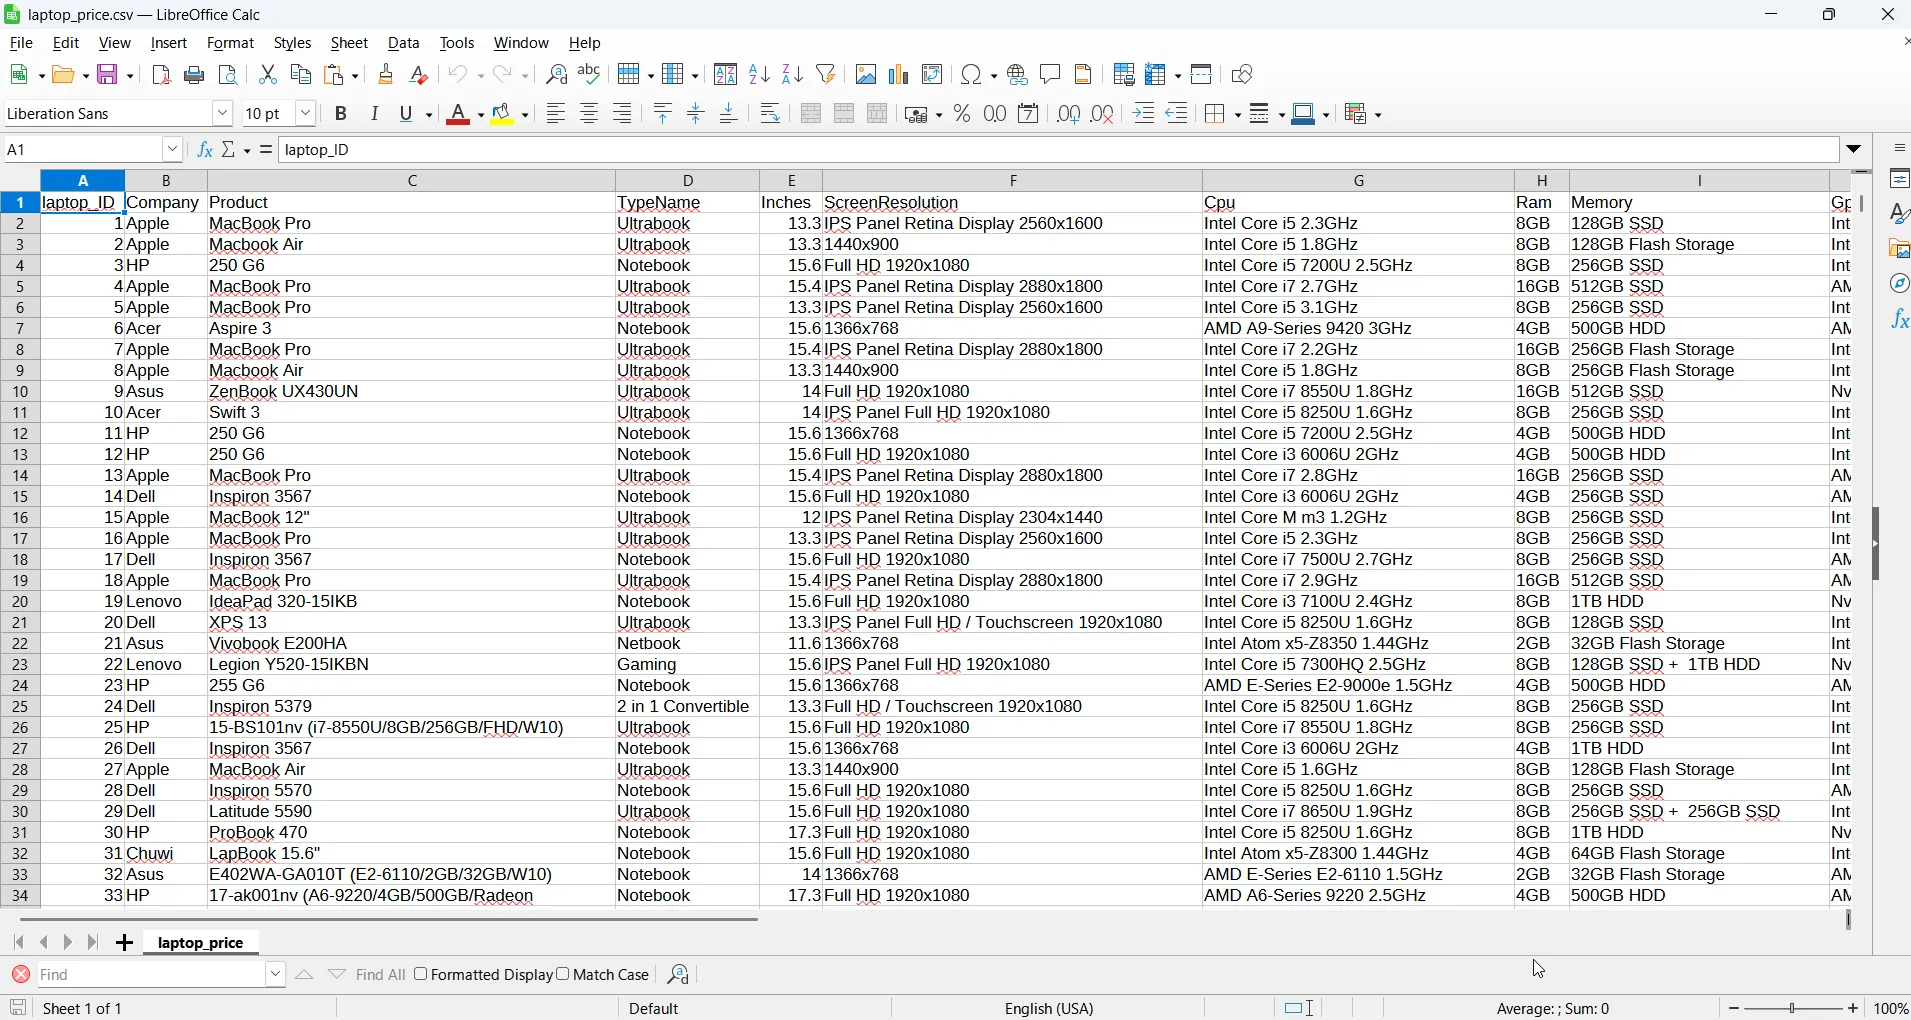Export directly as PDF
The width and height of the screenshot is (1911, 1020).
click(161, 75)
